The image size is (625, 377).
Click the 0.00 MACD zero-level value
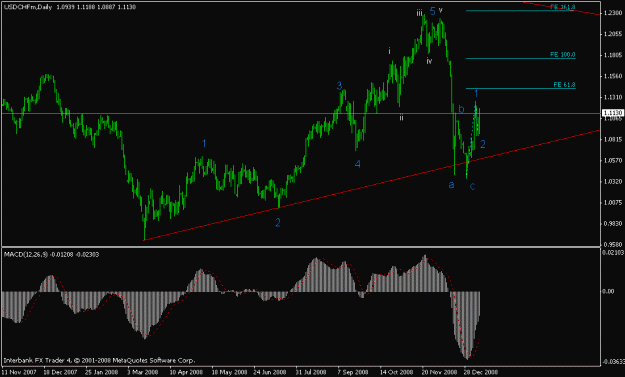(608, 291)
